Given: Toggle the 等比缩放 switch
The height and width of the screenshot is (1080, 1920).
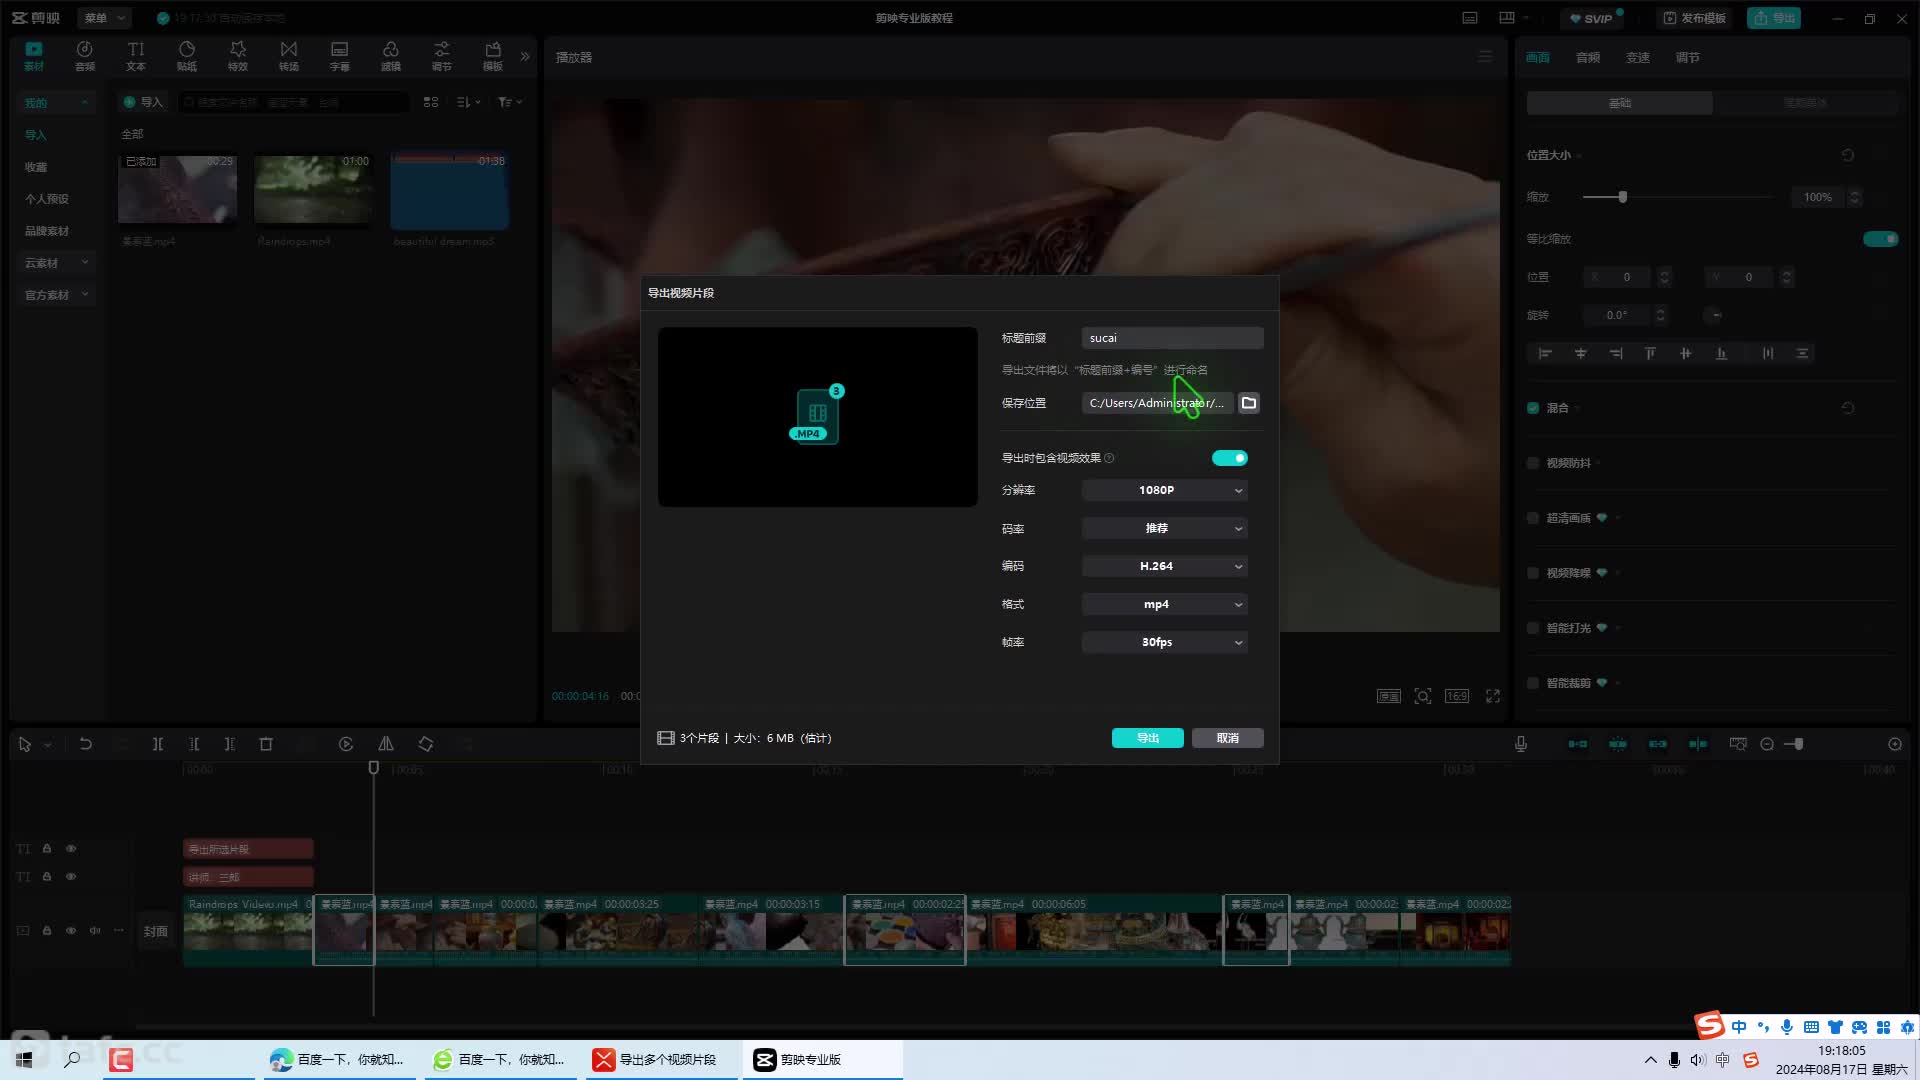Looking at the screenshot, I should pyautogui.click(x=1880, y=239).
